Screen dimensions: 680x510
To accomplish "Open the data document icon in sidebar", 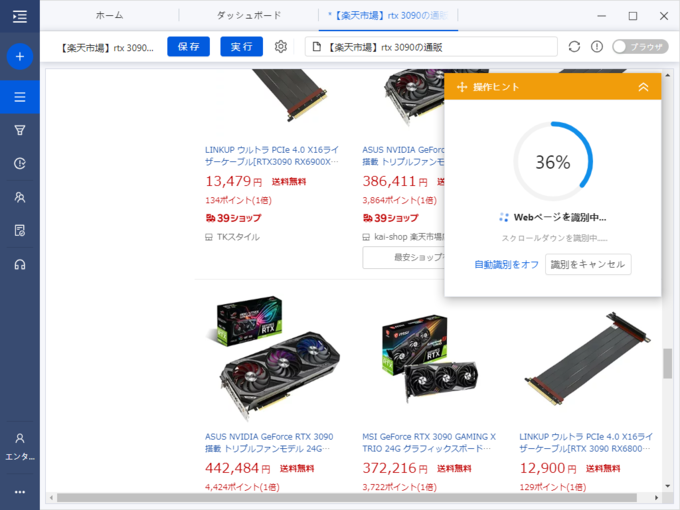I will [x=20, y=230].
